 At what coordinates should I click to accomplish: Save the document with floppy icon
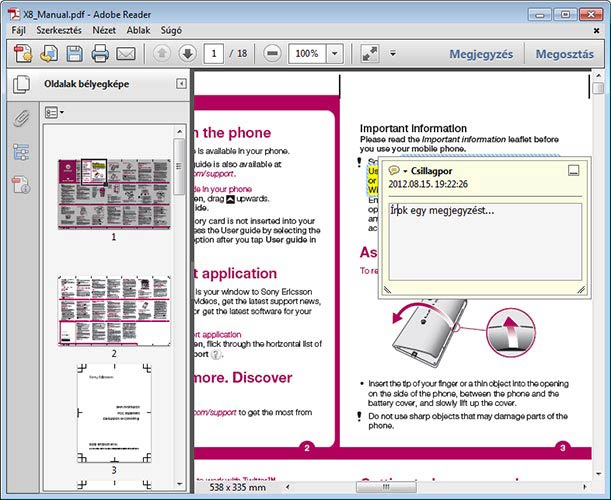74,53
